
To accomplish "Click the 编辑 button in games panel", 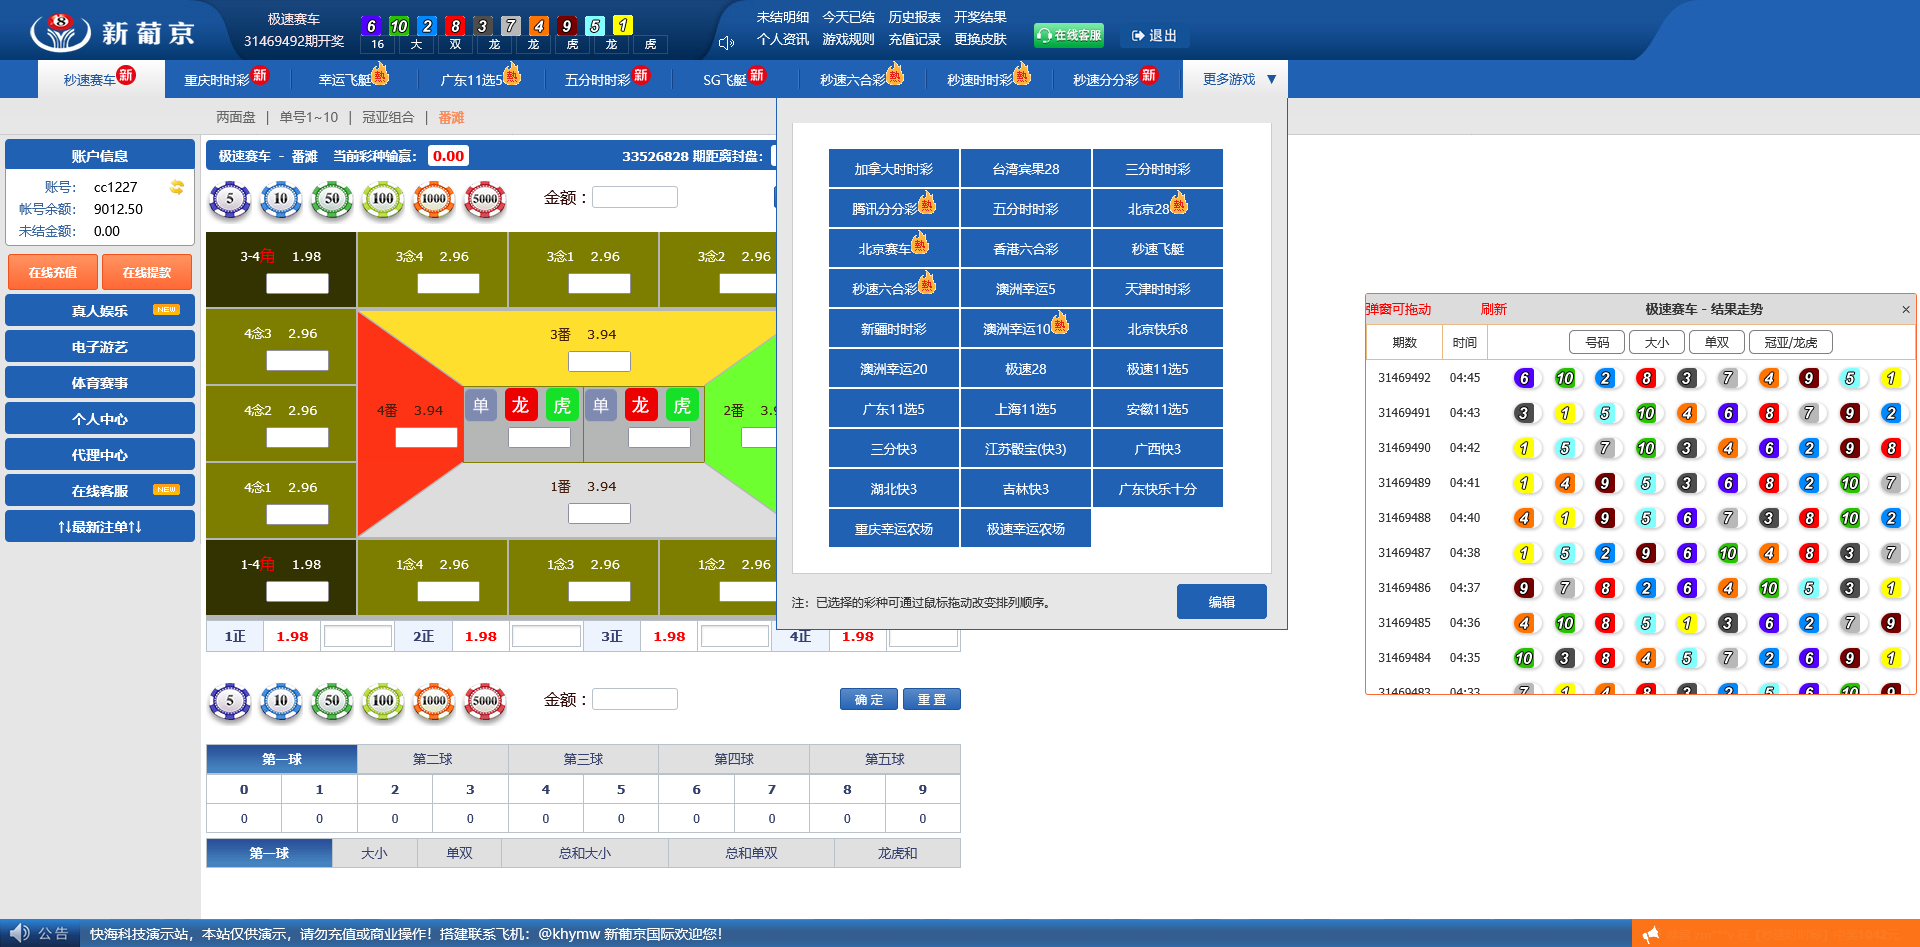I will pos(1222,601).
